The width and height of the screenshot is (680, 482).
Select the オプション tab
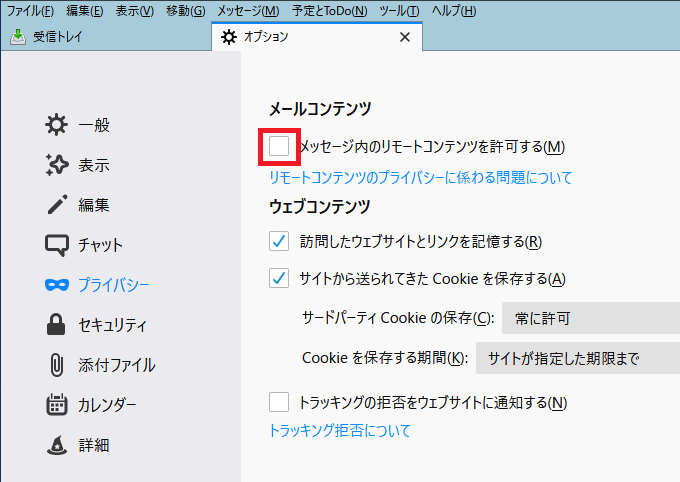click(x=317, y=37)
